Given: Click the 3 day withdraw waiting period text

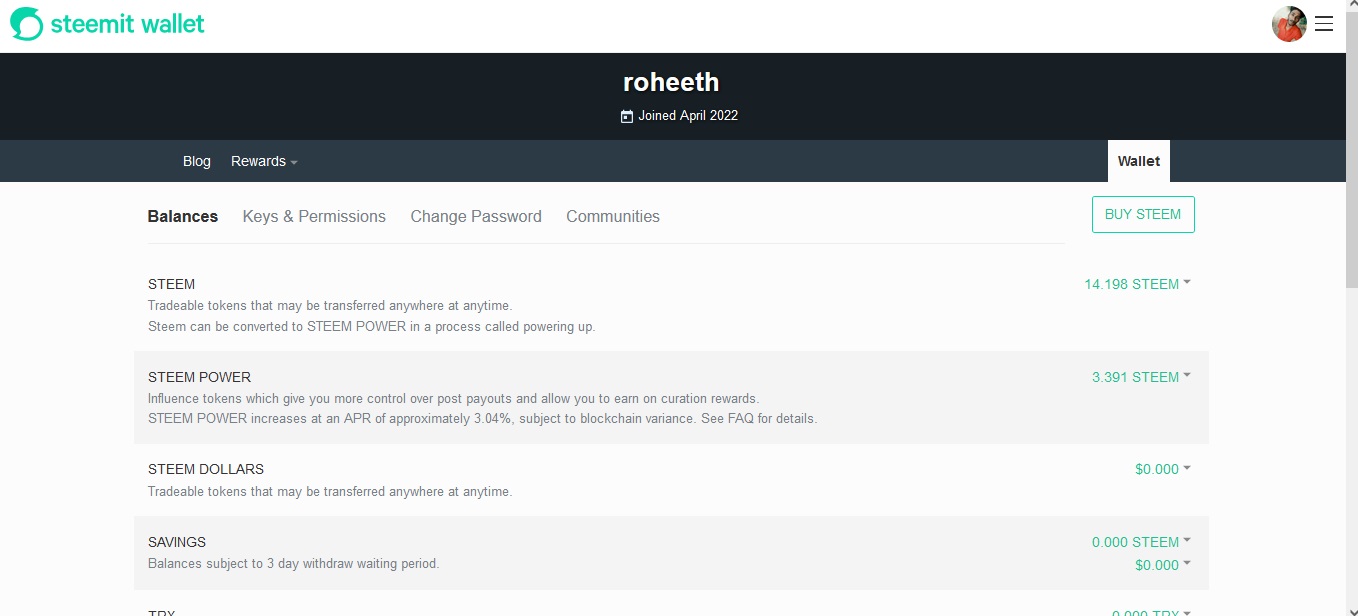Looking at the screenshot, I should tap(293, 564).
